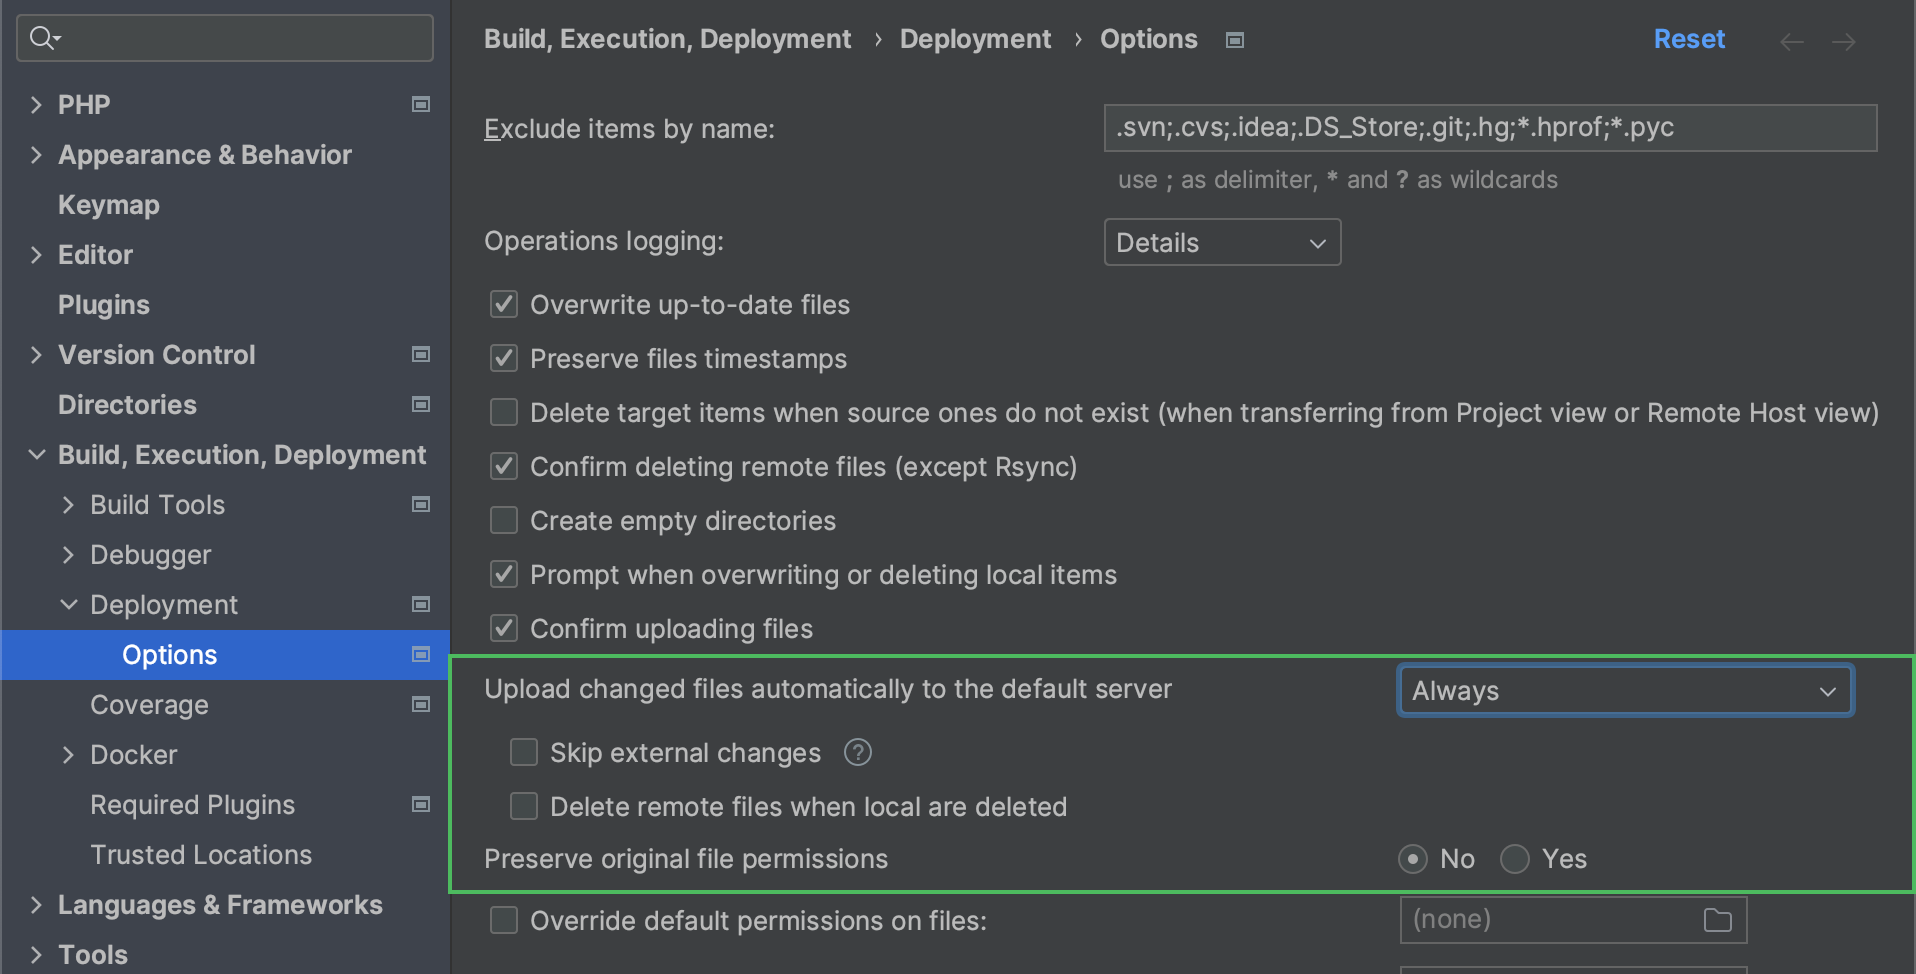Image resolution: width=1916 pixels, height=974 pixels.
Task: Click the forward navigation arrow
Action: click(1843, 41)
